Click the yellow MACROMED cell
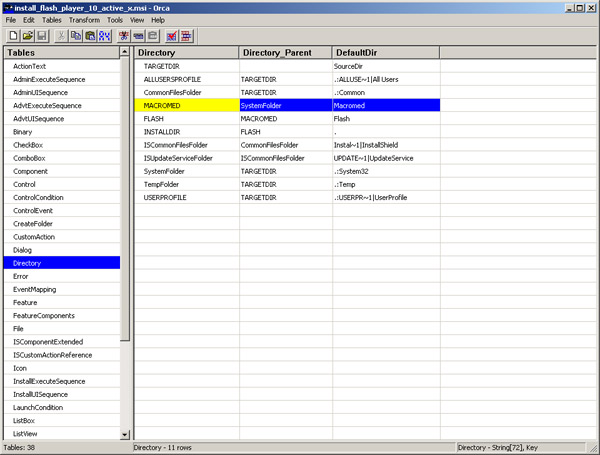600x455 pixels. 187,105
